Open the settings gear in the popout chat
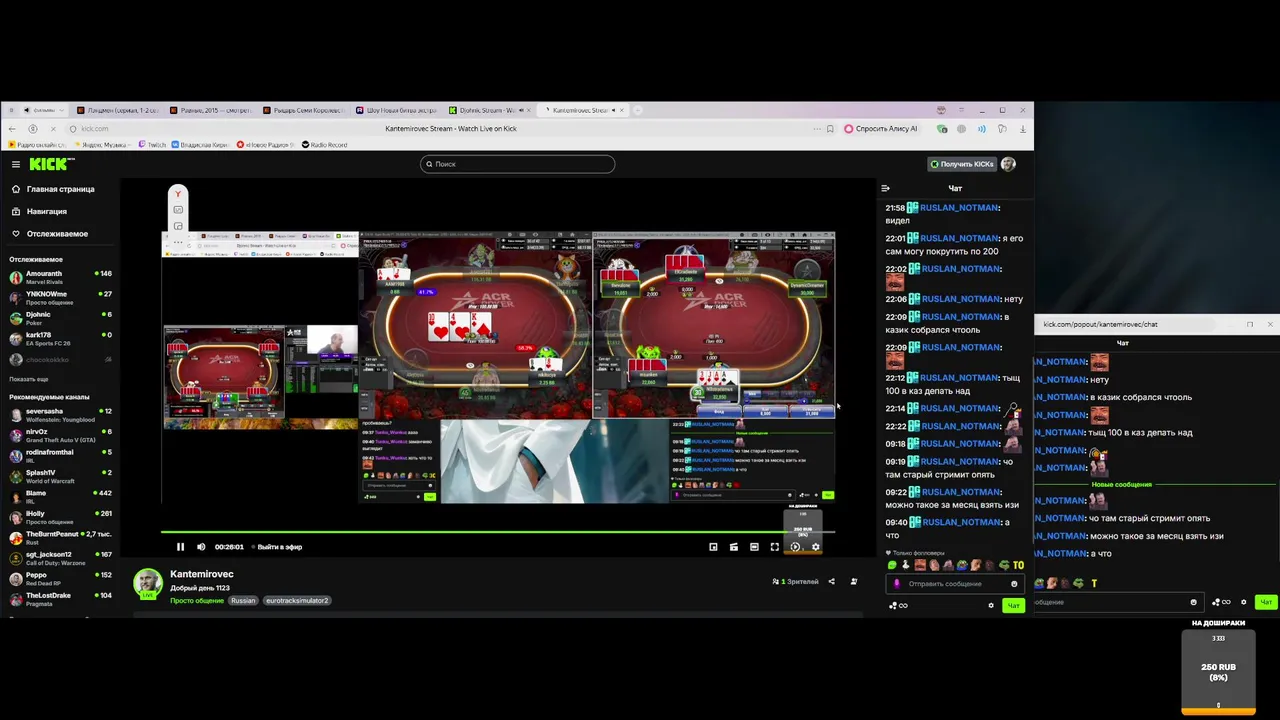 (1243, 602)
